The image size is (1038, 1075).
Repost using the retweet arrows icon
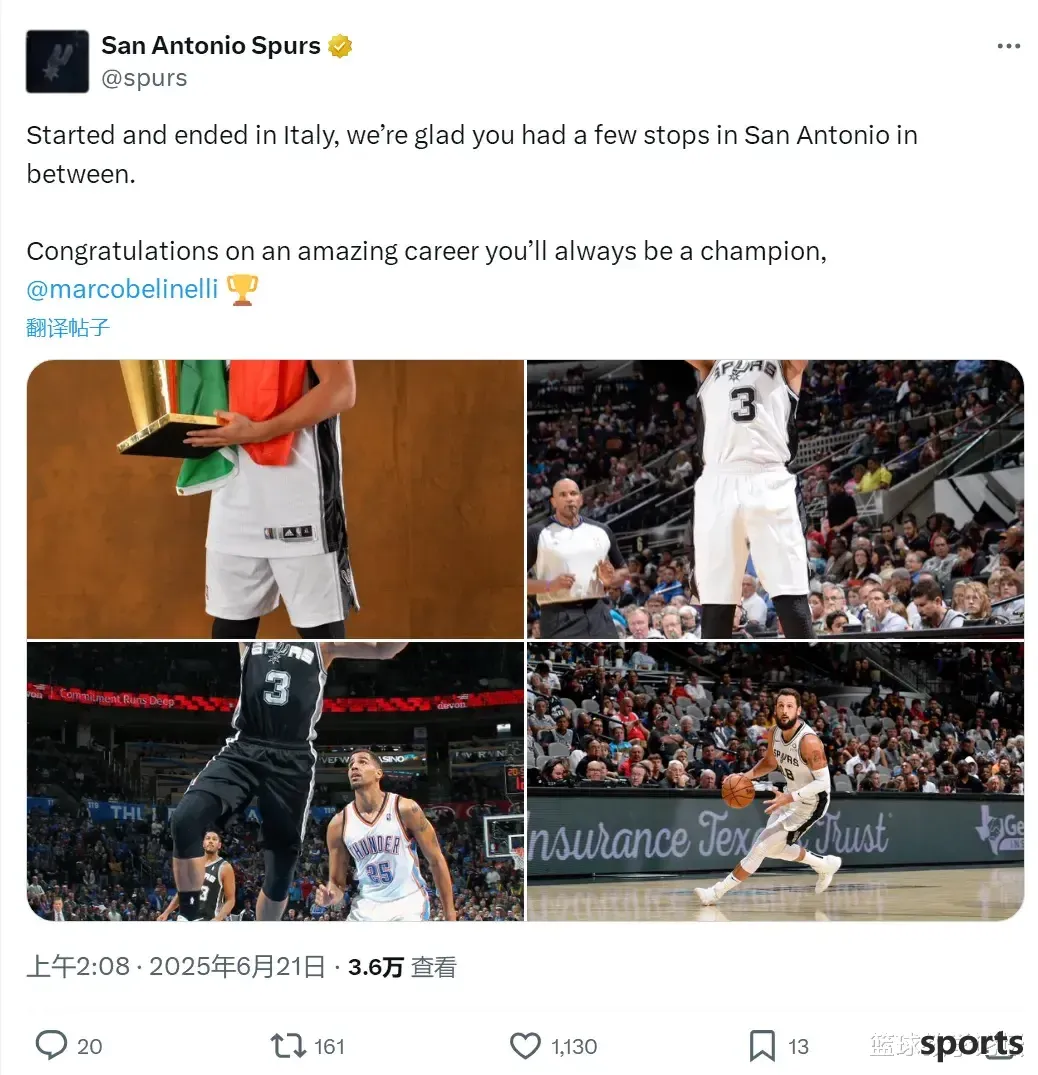tap(288, 1046)
